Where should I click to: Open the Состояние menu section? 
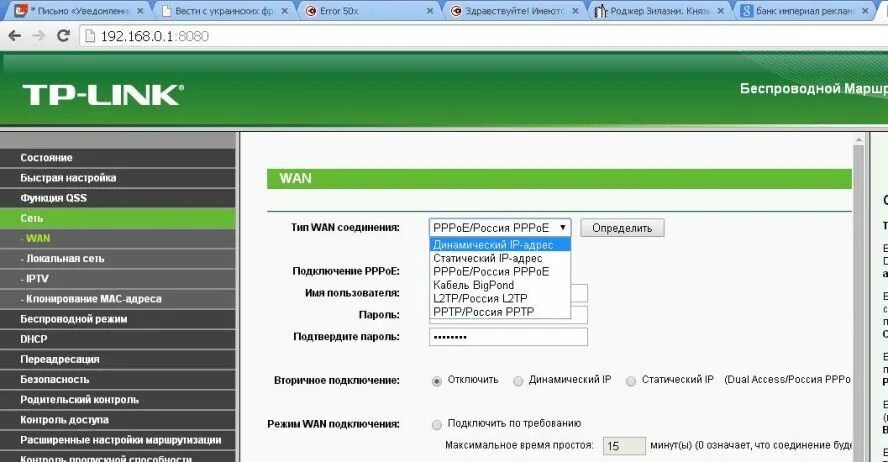point(118,157)
